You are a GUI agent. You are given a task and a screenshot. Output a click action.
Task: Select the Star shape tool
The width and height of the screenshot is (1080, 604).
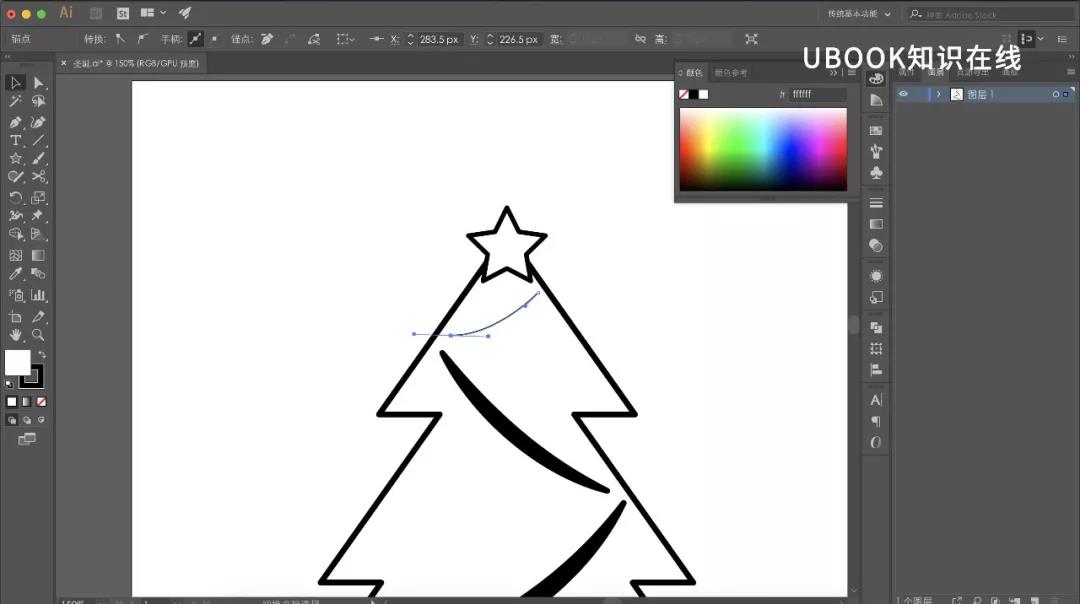[15, 158]
